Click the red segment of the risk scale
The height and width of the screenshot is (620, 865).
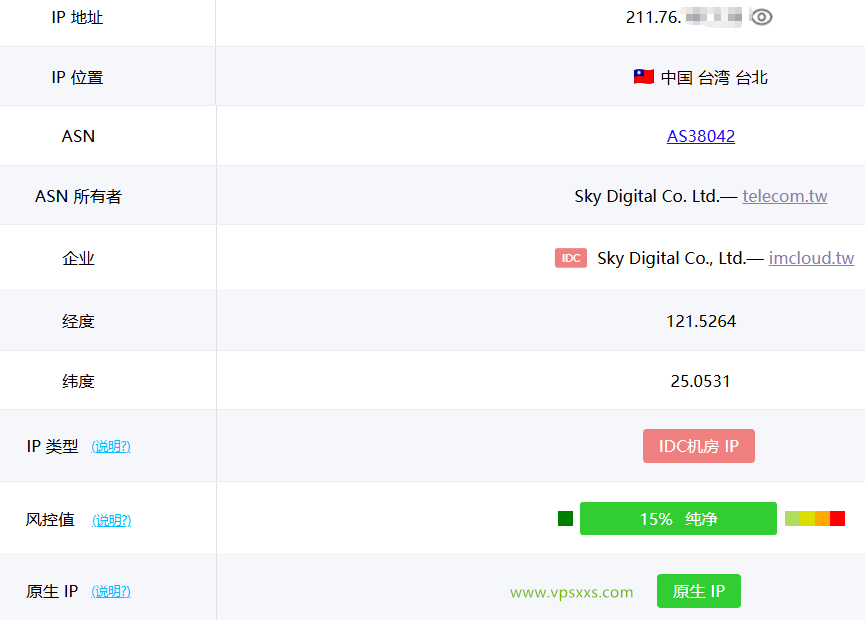pos(838,518)
